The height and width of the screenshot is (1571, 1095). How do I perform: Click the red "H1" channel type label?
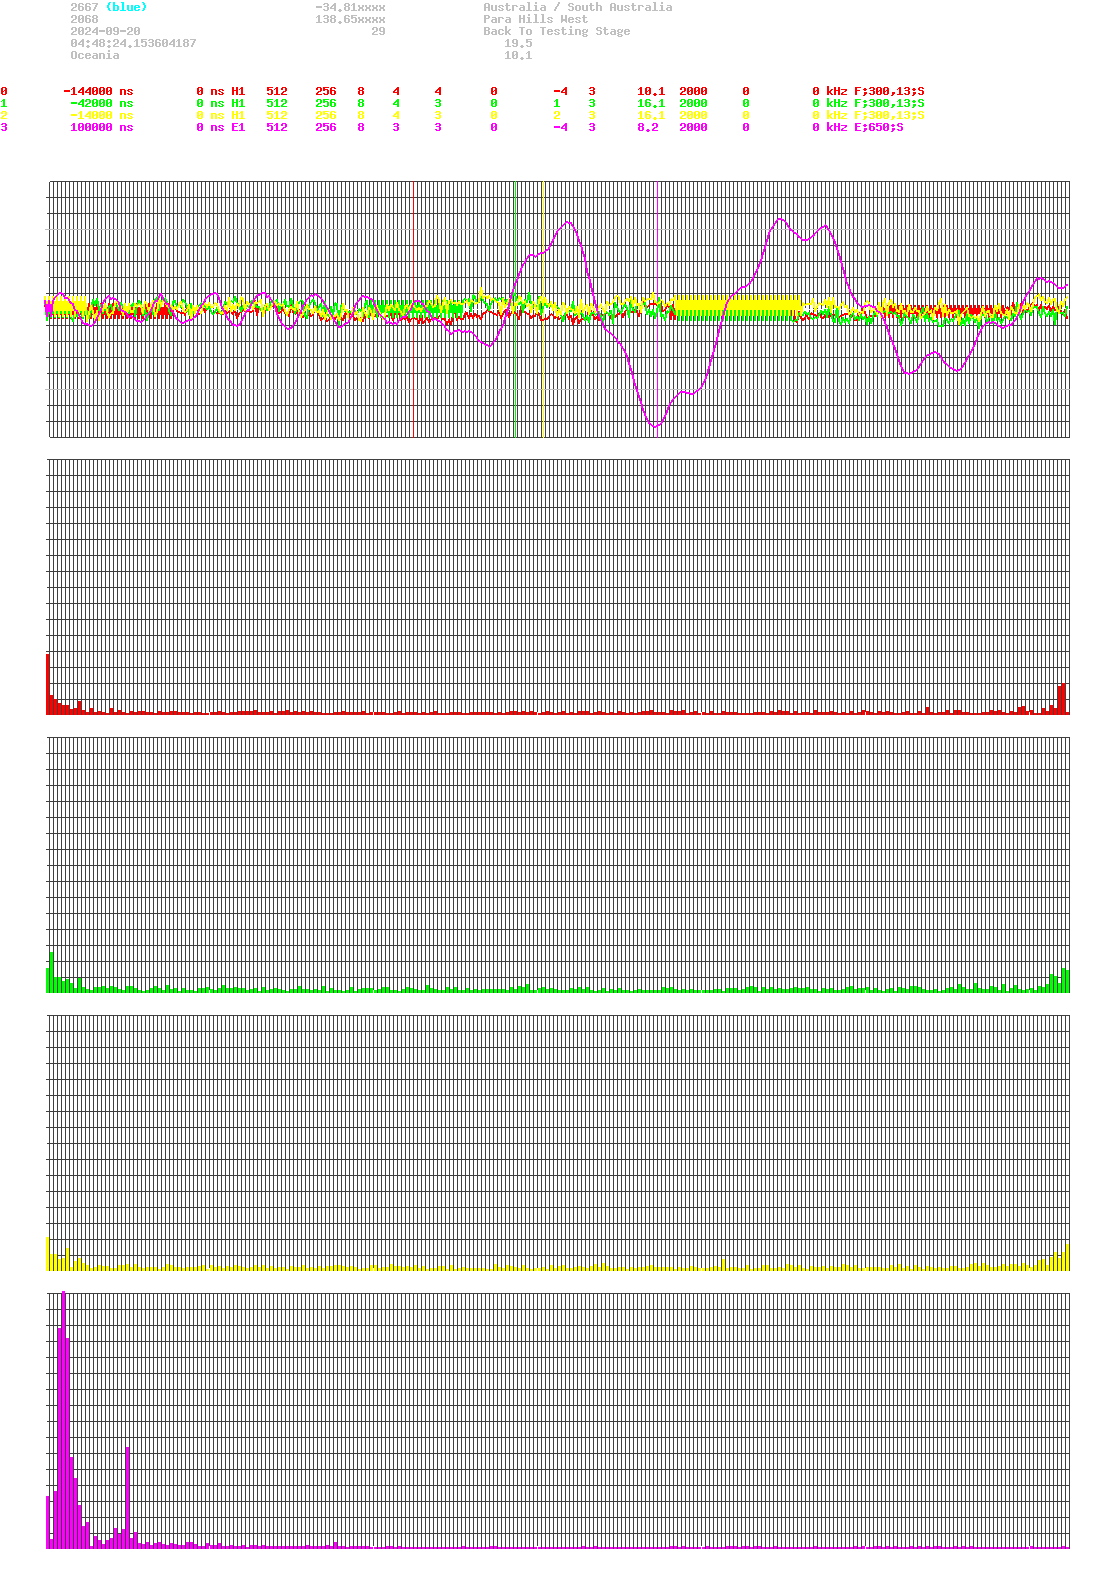tap(238, 91)
